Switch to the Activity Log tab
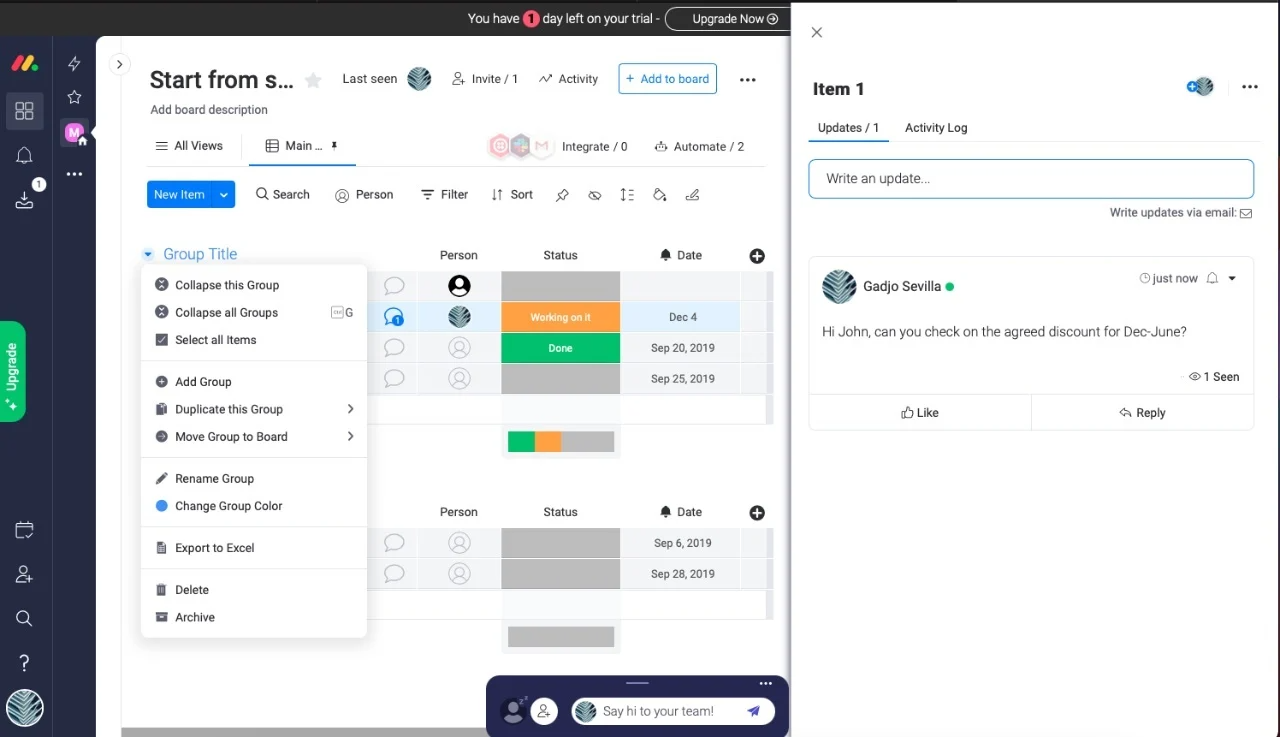This screenshot has height=737, width=1280. tap(935, 128)
